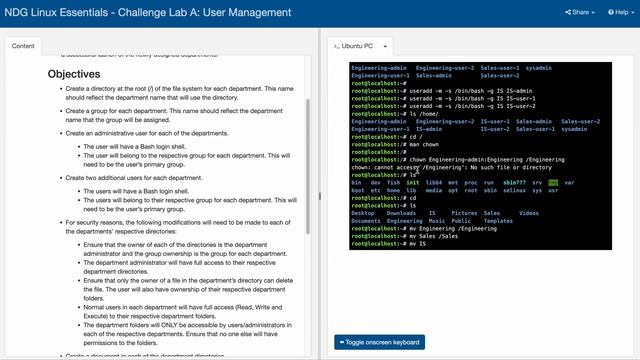Viewport: 640px width, 360px height.
Task: Open the Share menu
Action: (580, 12)
